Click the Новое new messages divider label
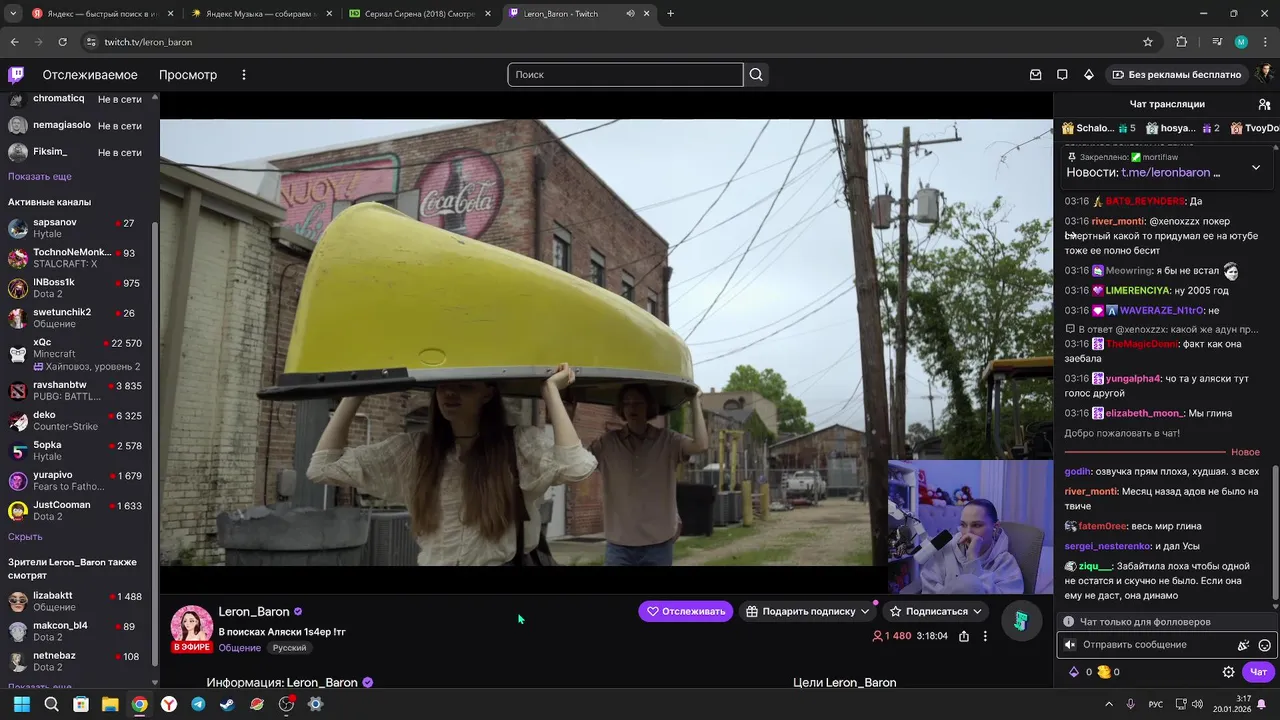Viewport: 1280px width, 720px height. (1245, 452)
